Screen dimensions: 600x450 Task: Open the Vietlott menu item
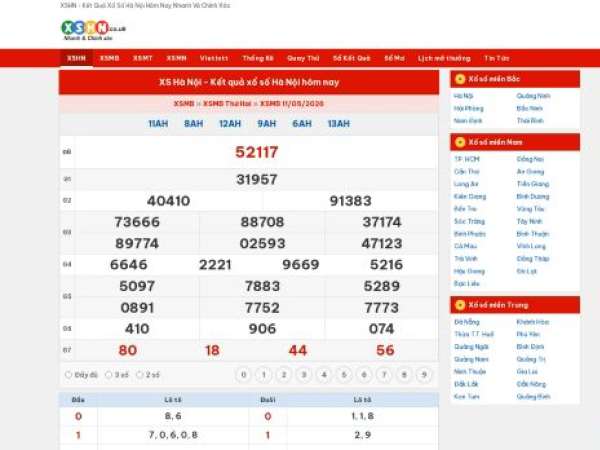pos(214,58)
